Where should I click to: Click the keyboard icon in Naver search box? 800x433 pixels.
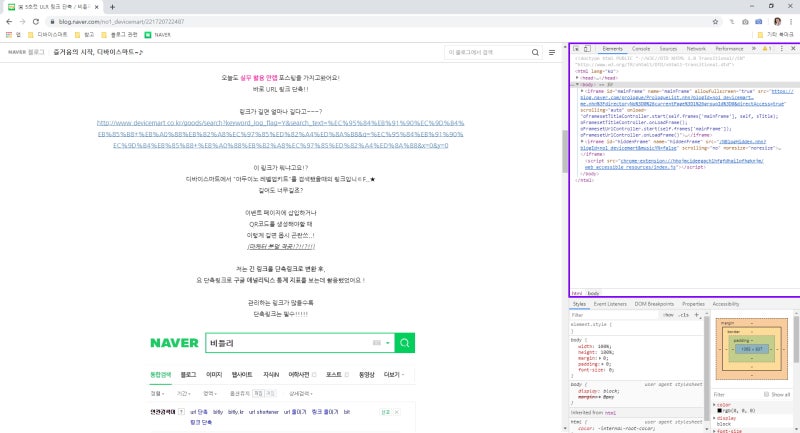377,343
